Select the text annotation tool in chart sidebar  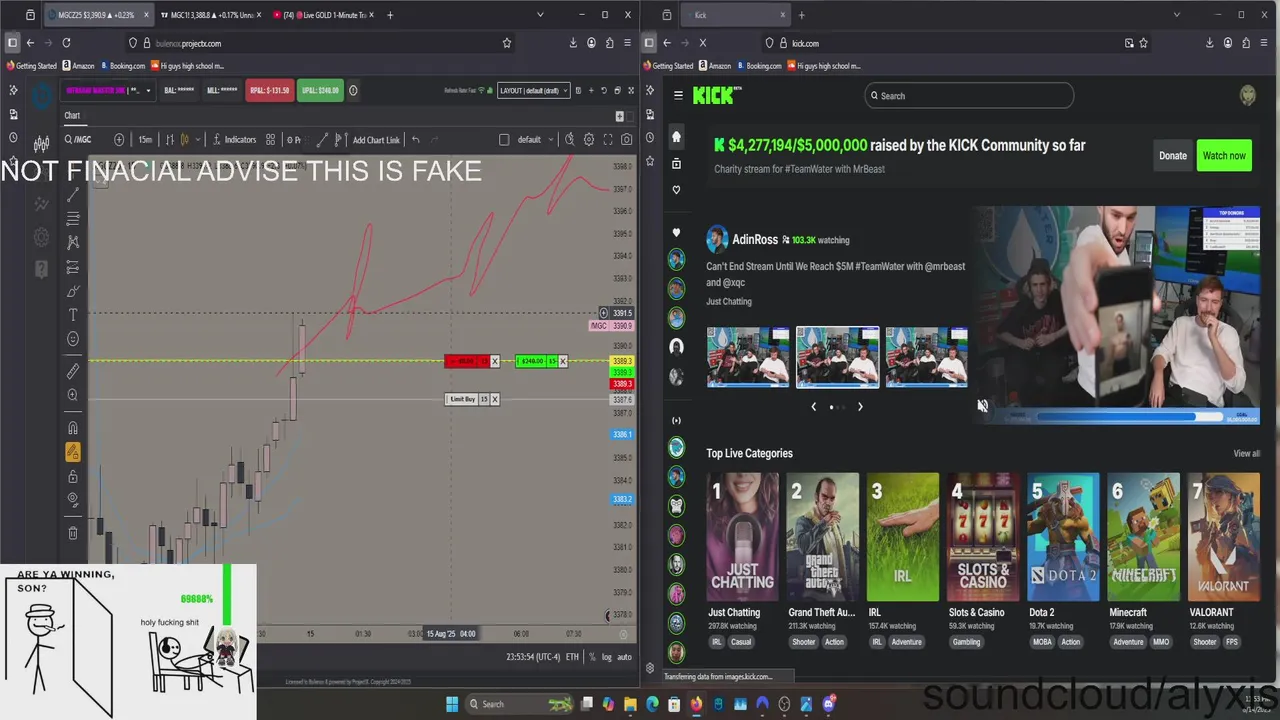click(73, 315)
